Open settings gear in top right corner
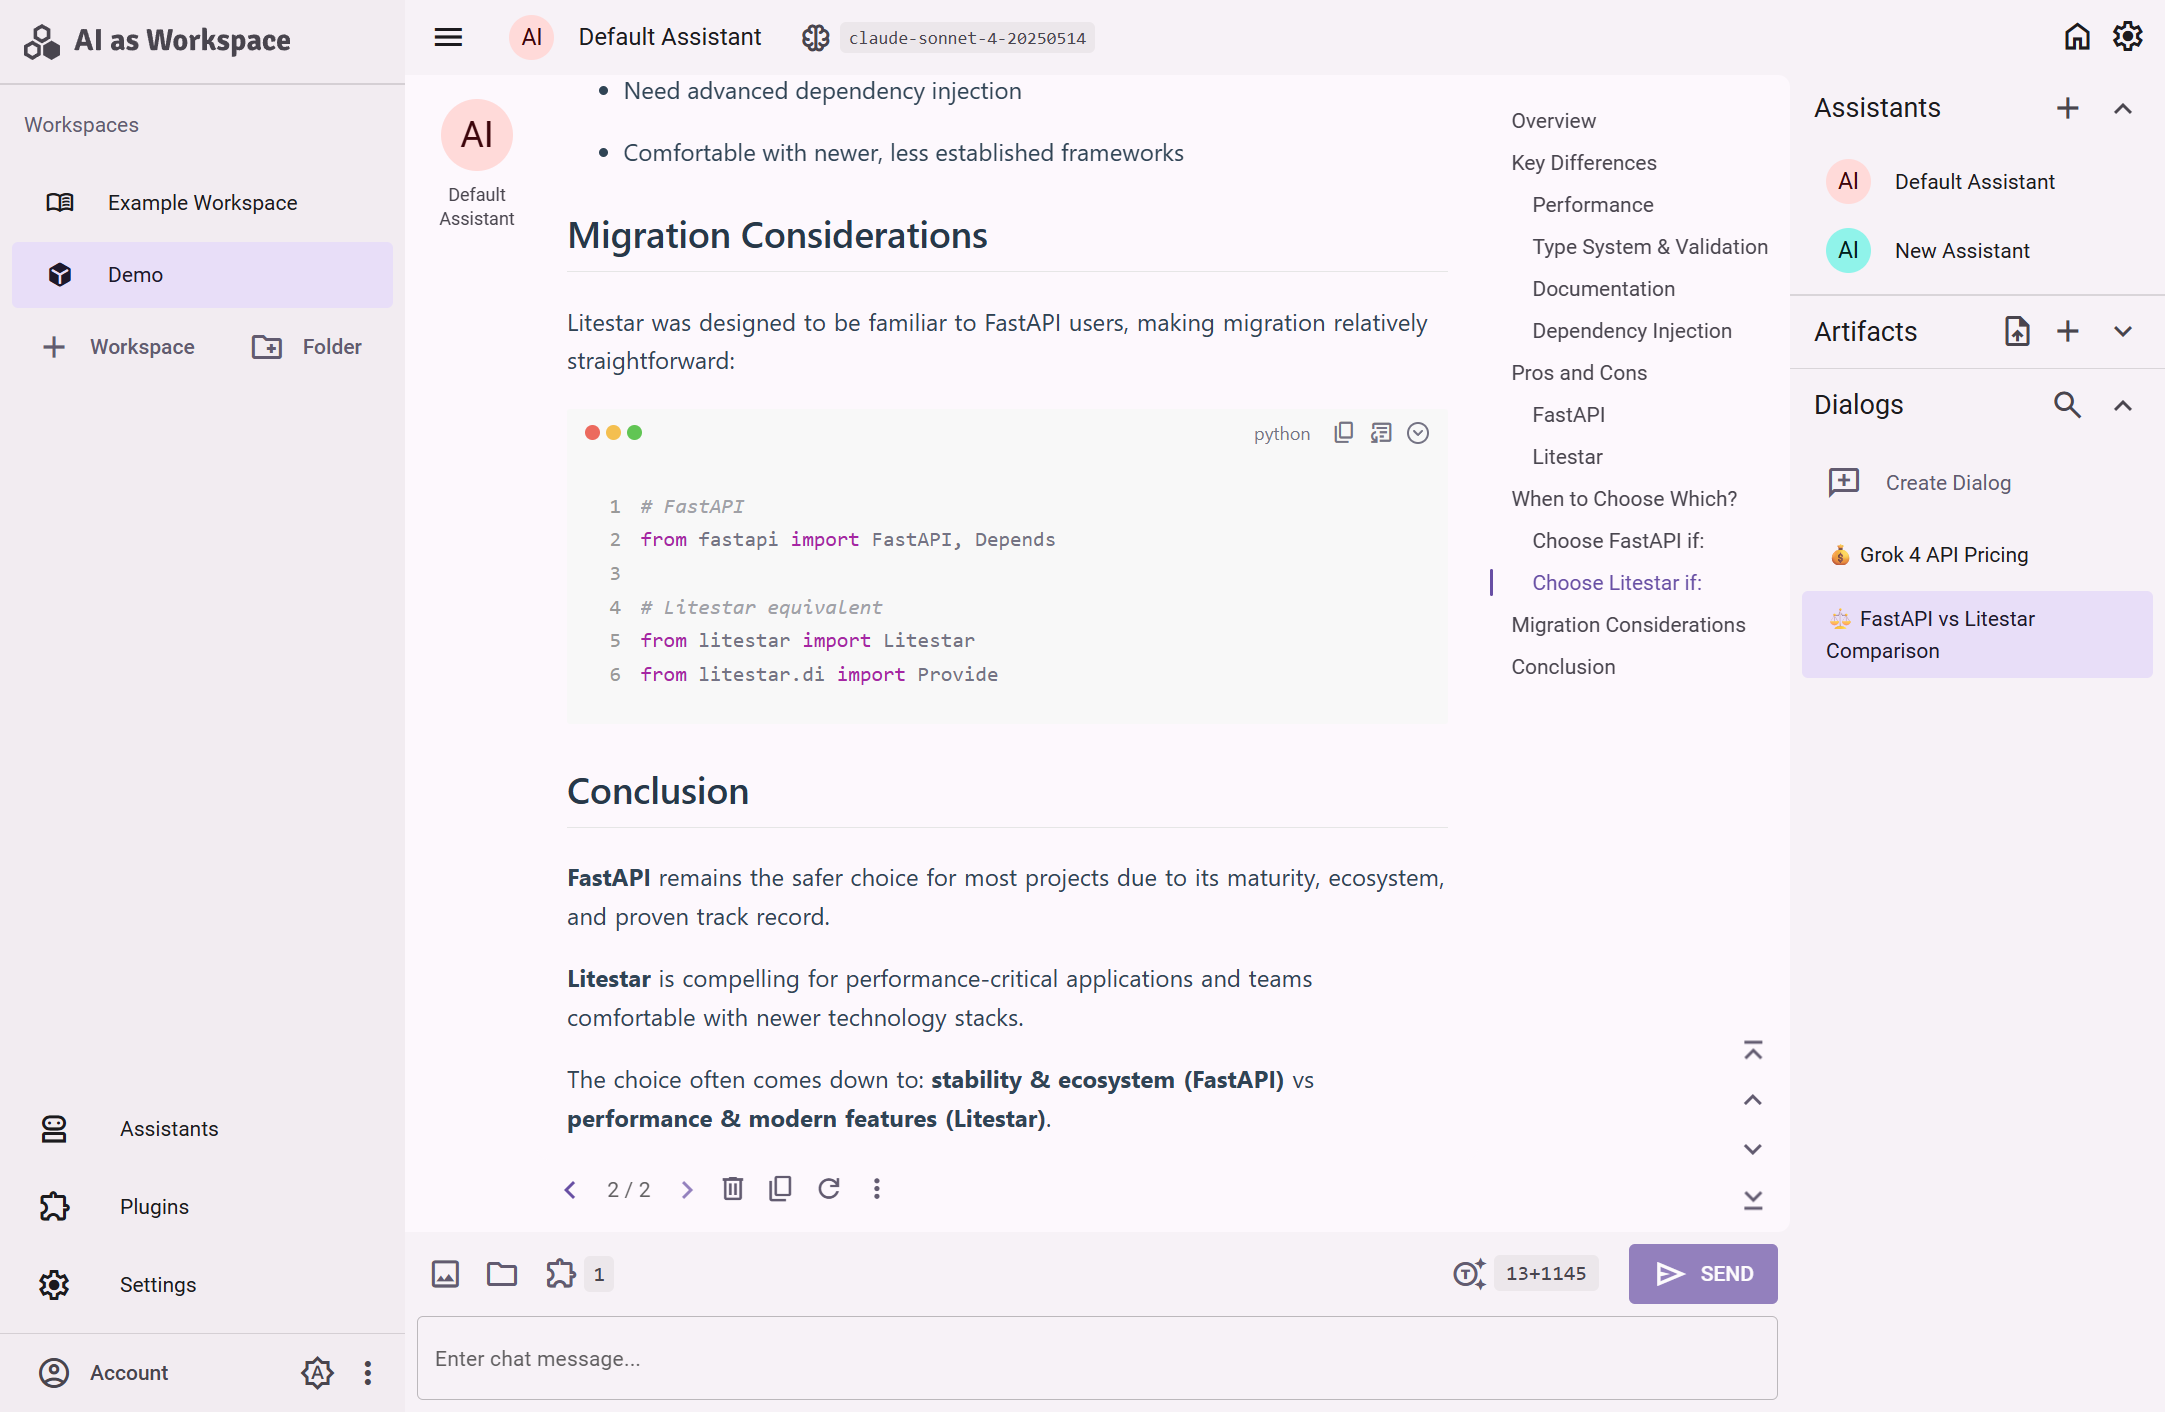Image resolution: width=2165 pixels, height=1412 pixels. [x=2127, y=37]
